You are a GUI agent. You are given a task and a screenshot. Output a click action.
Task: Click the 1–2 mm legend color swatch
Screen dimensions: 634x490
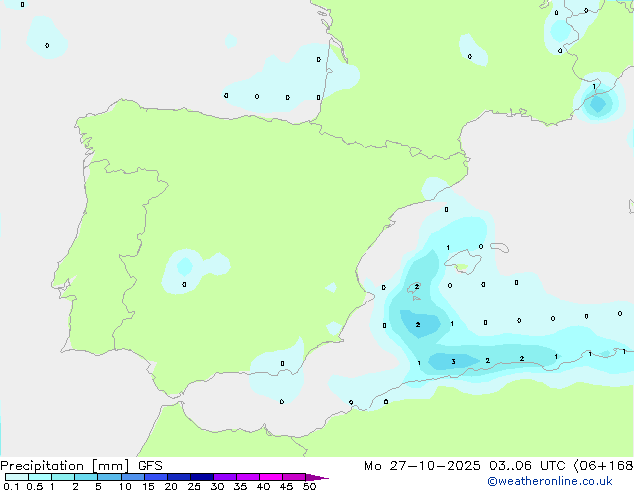[x=63, y=477]
